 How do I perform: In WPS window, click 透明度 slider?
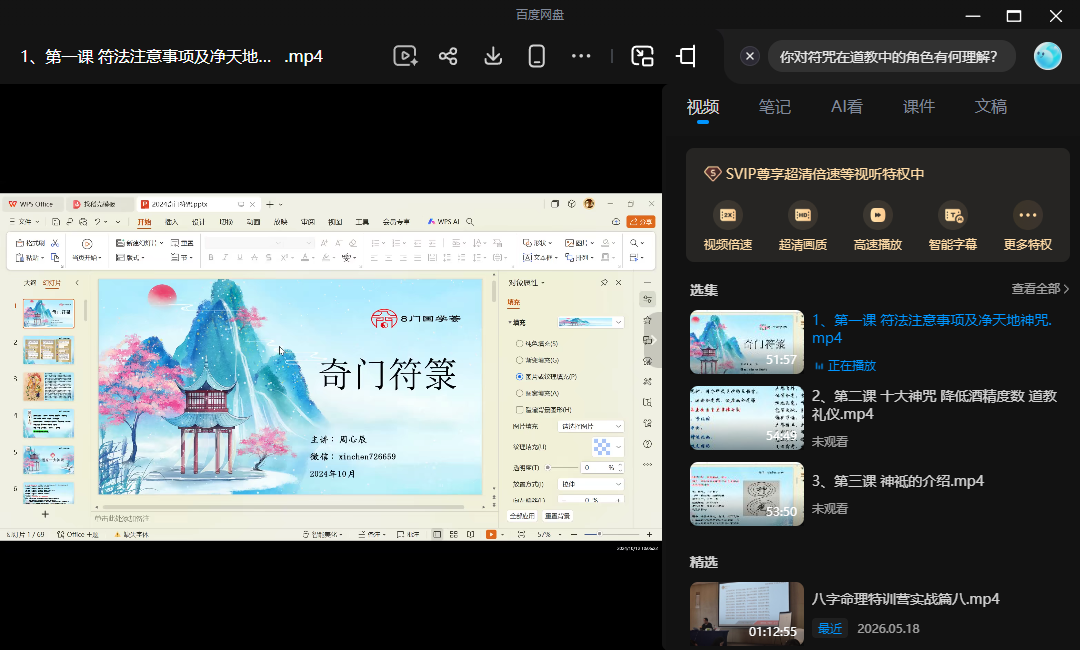pos(560,468)
